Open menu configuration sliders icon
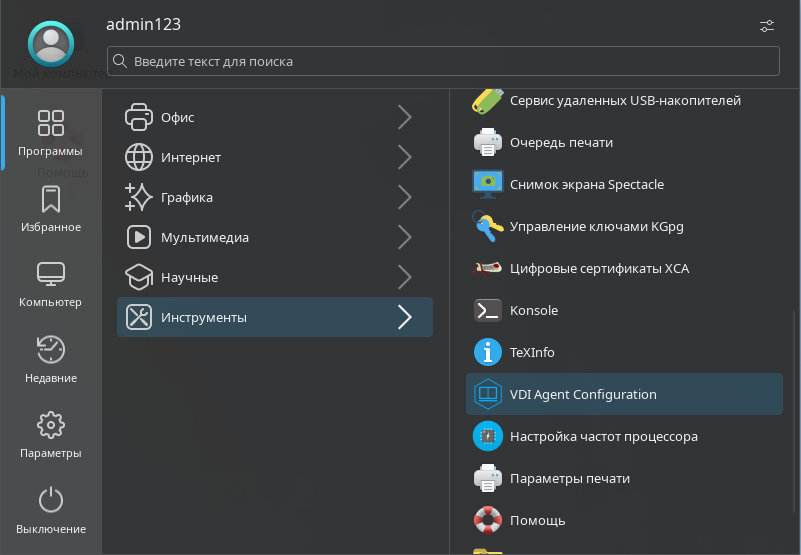The width and height of the screenshot is (801, 555). 767,25
